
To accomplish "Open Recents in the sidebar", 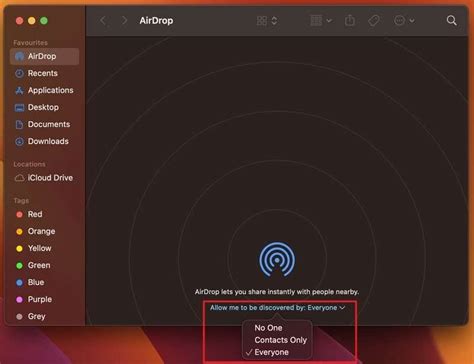I will pos(44,73).
